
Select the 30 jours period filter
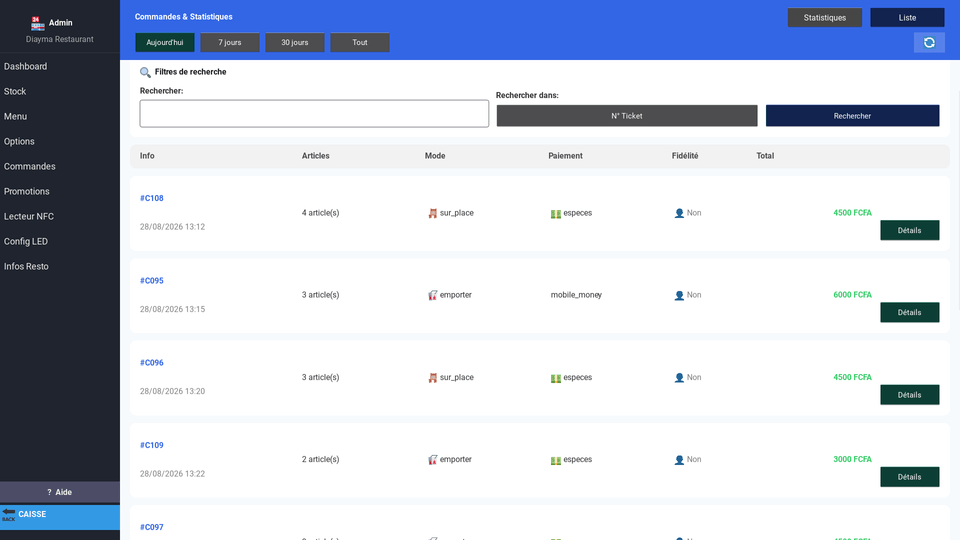294,42
